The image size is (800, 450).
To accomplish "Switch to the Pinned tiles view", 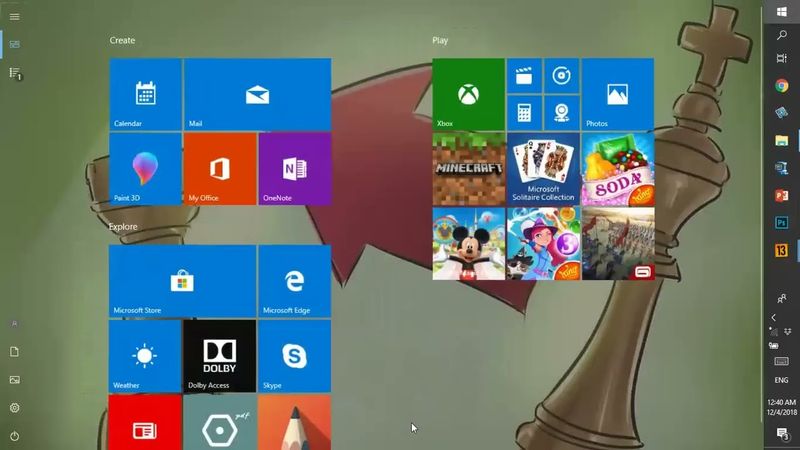I will pos(15,44).
